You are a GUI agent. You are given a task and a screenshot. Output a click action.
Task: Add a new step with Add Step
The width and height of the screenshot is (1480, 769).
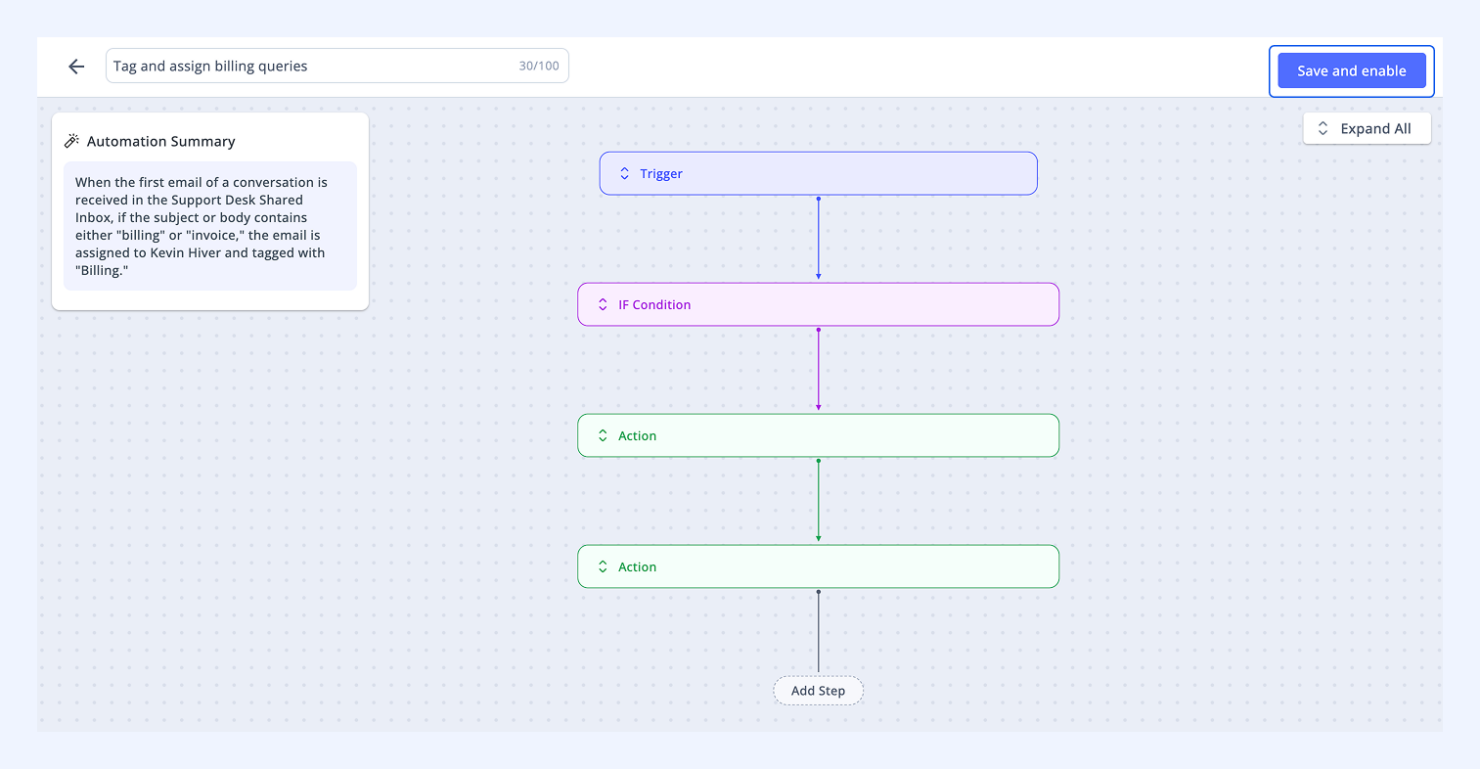(x=818, y=691)
